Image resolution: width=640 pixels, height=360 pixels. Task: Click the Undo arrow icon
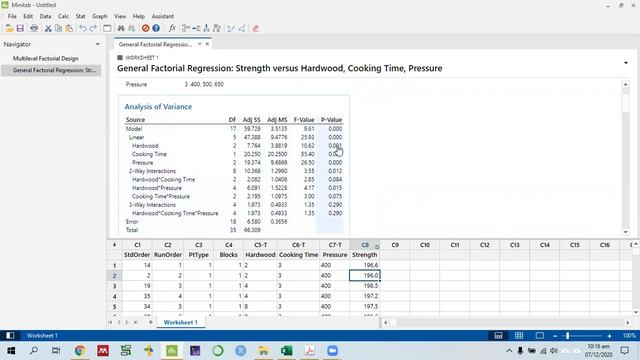point(83,28)
